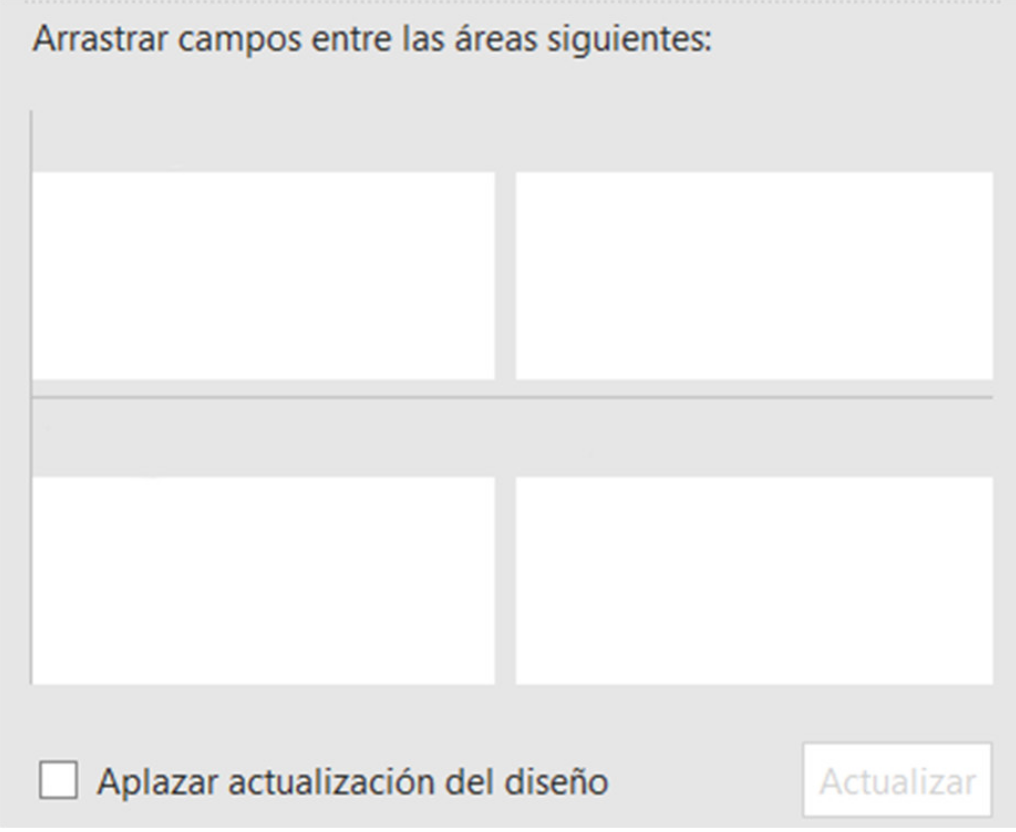The height and width of the screenshot is (832, 1016).
Task: Select the upper-left empty field area
Action: click(x=263, y=276)
